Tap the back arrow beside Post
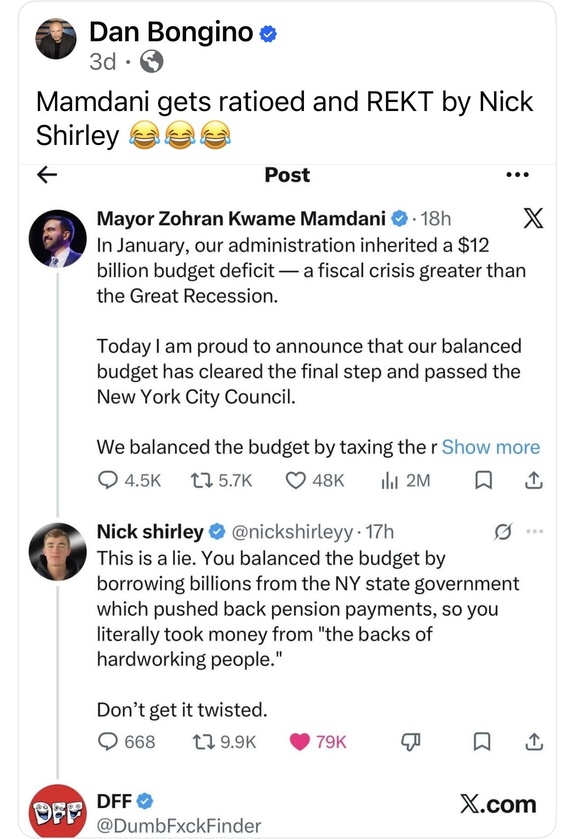Viewport: 574px width, 839px height. coord(47,174)
